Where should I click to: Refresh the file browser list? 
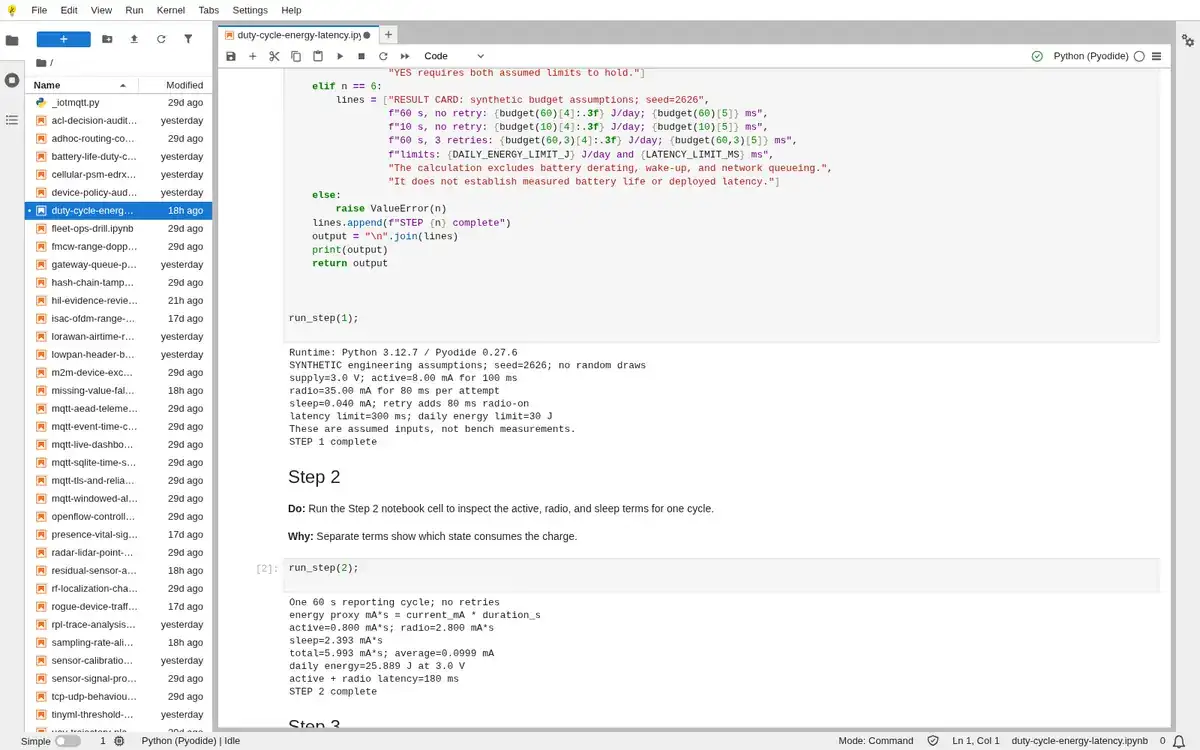(161, 39)
